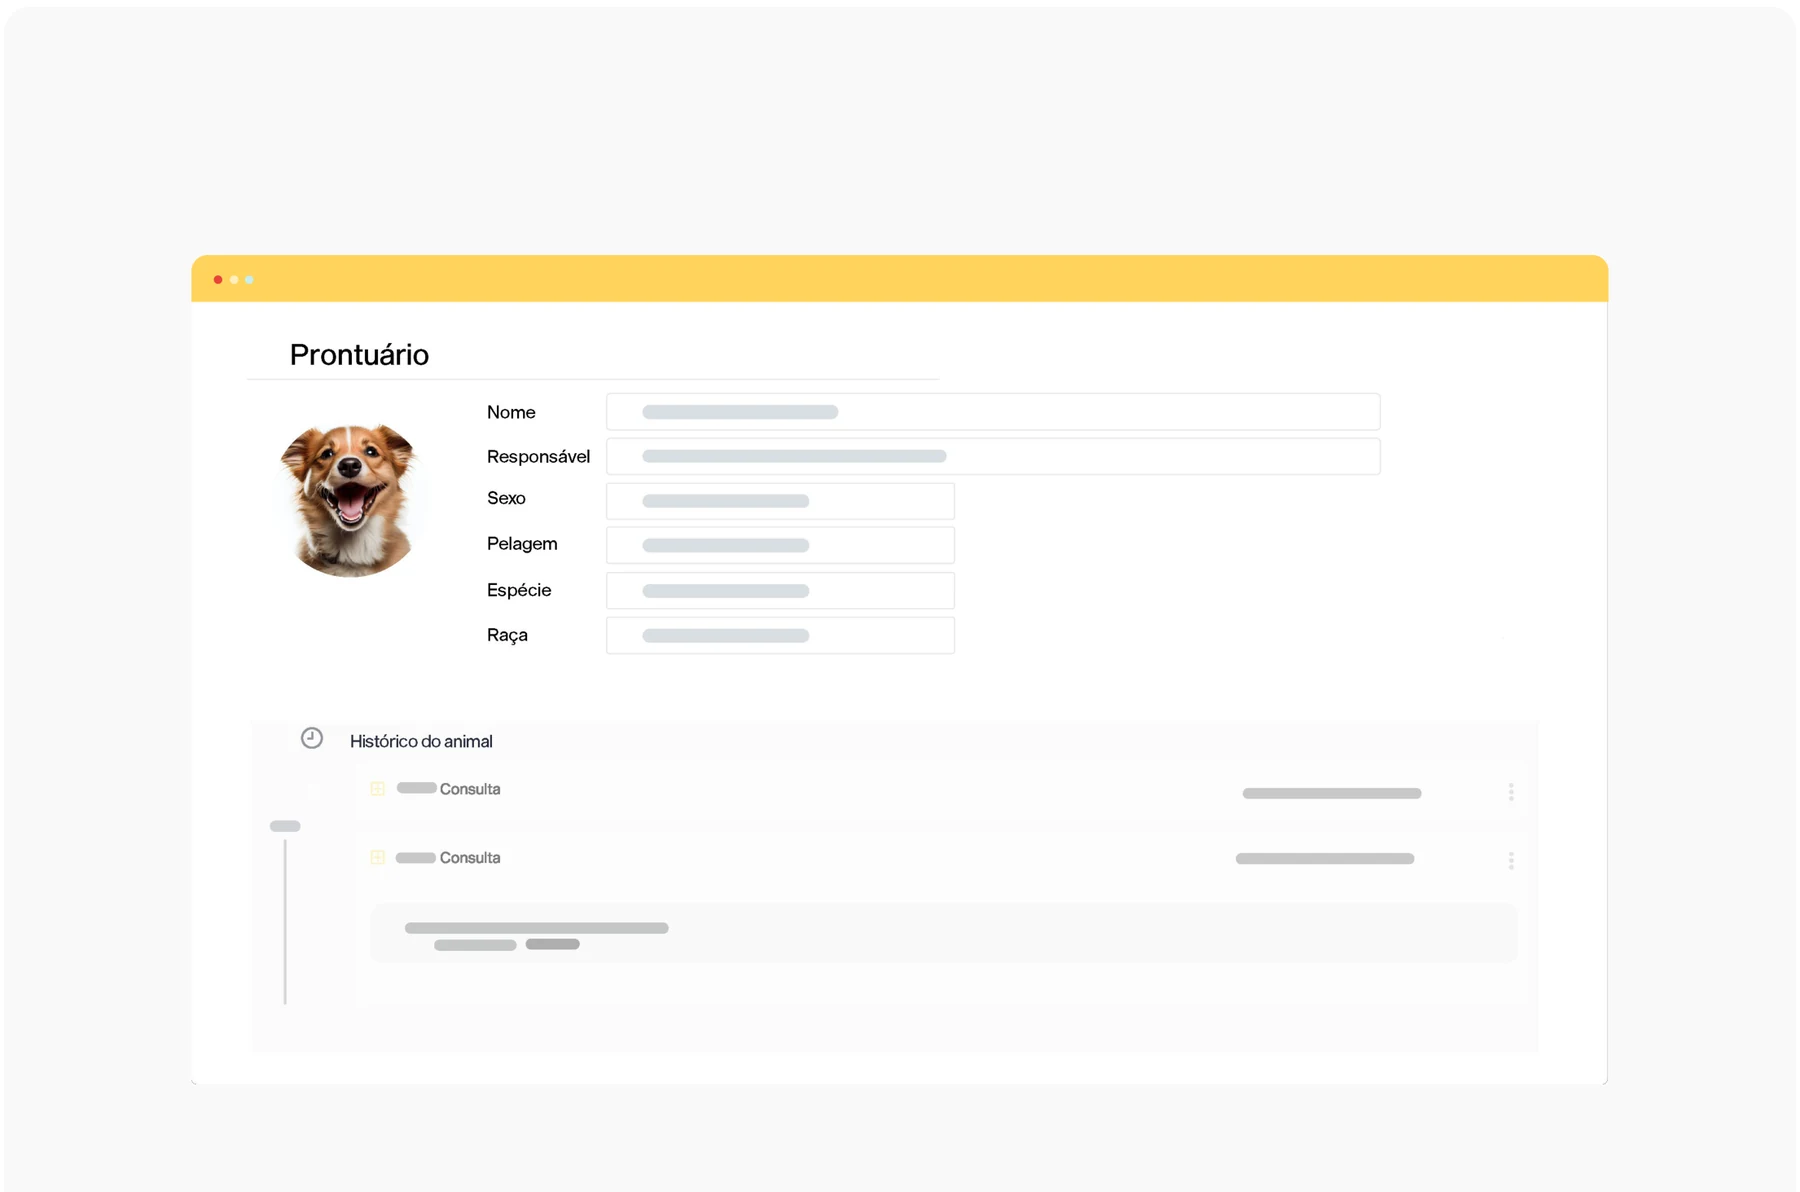Click the clock icon beside Histórico do animal

312,738
